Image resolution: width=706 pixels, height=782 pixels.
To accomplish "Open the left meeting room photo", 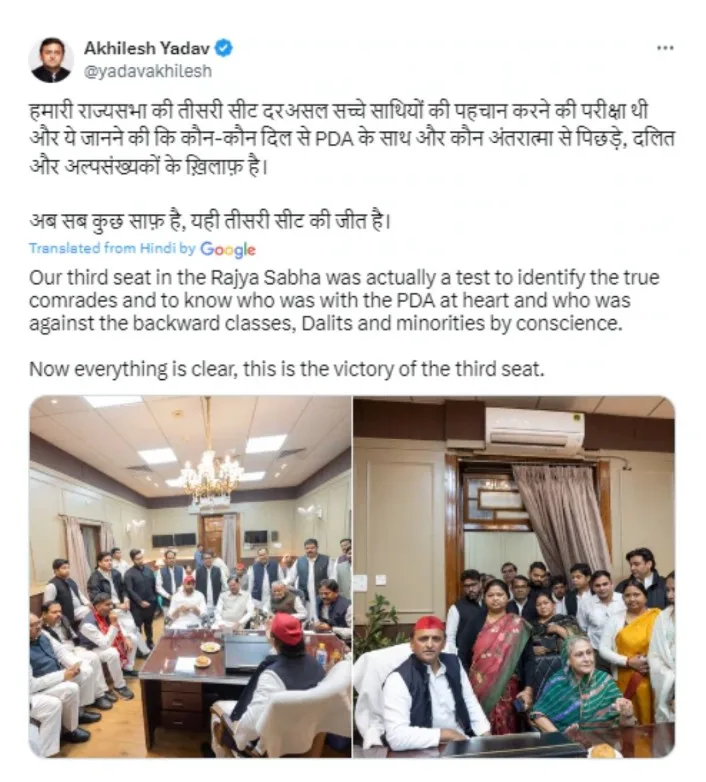I will pos(190,577).
